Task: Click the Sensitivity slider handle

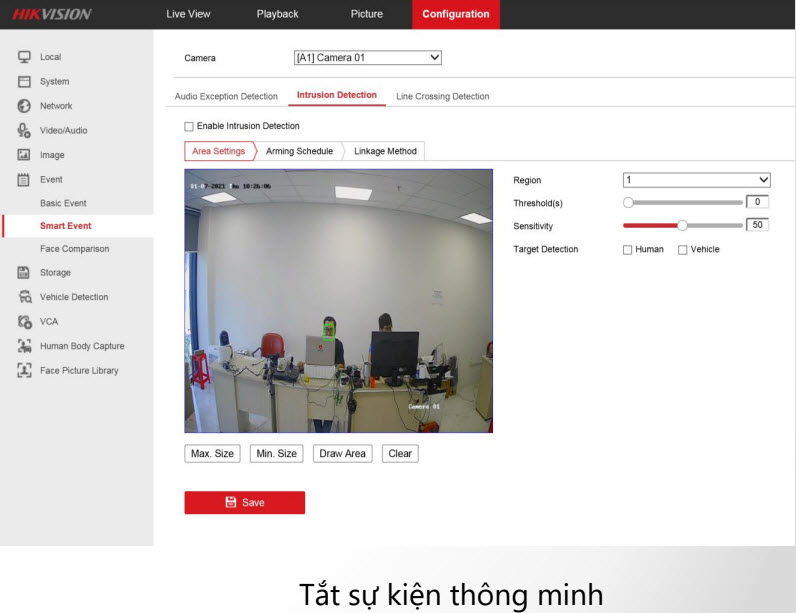Action: (x=682, y=226)
